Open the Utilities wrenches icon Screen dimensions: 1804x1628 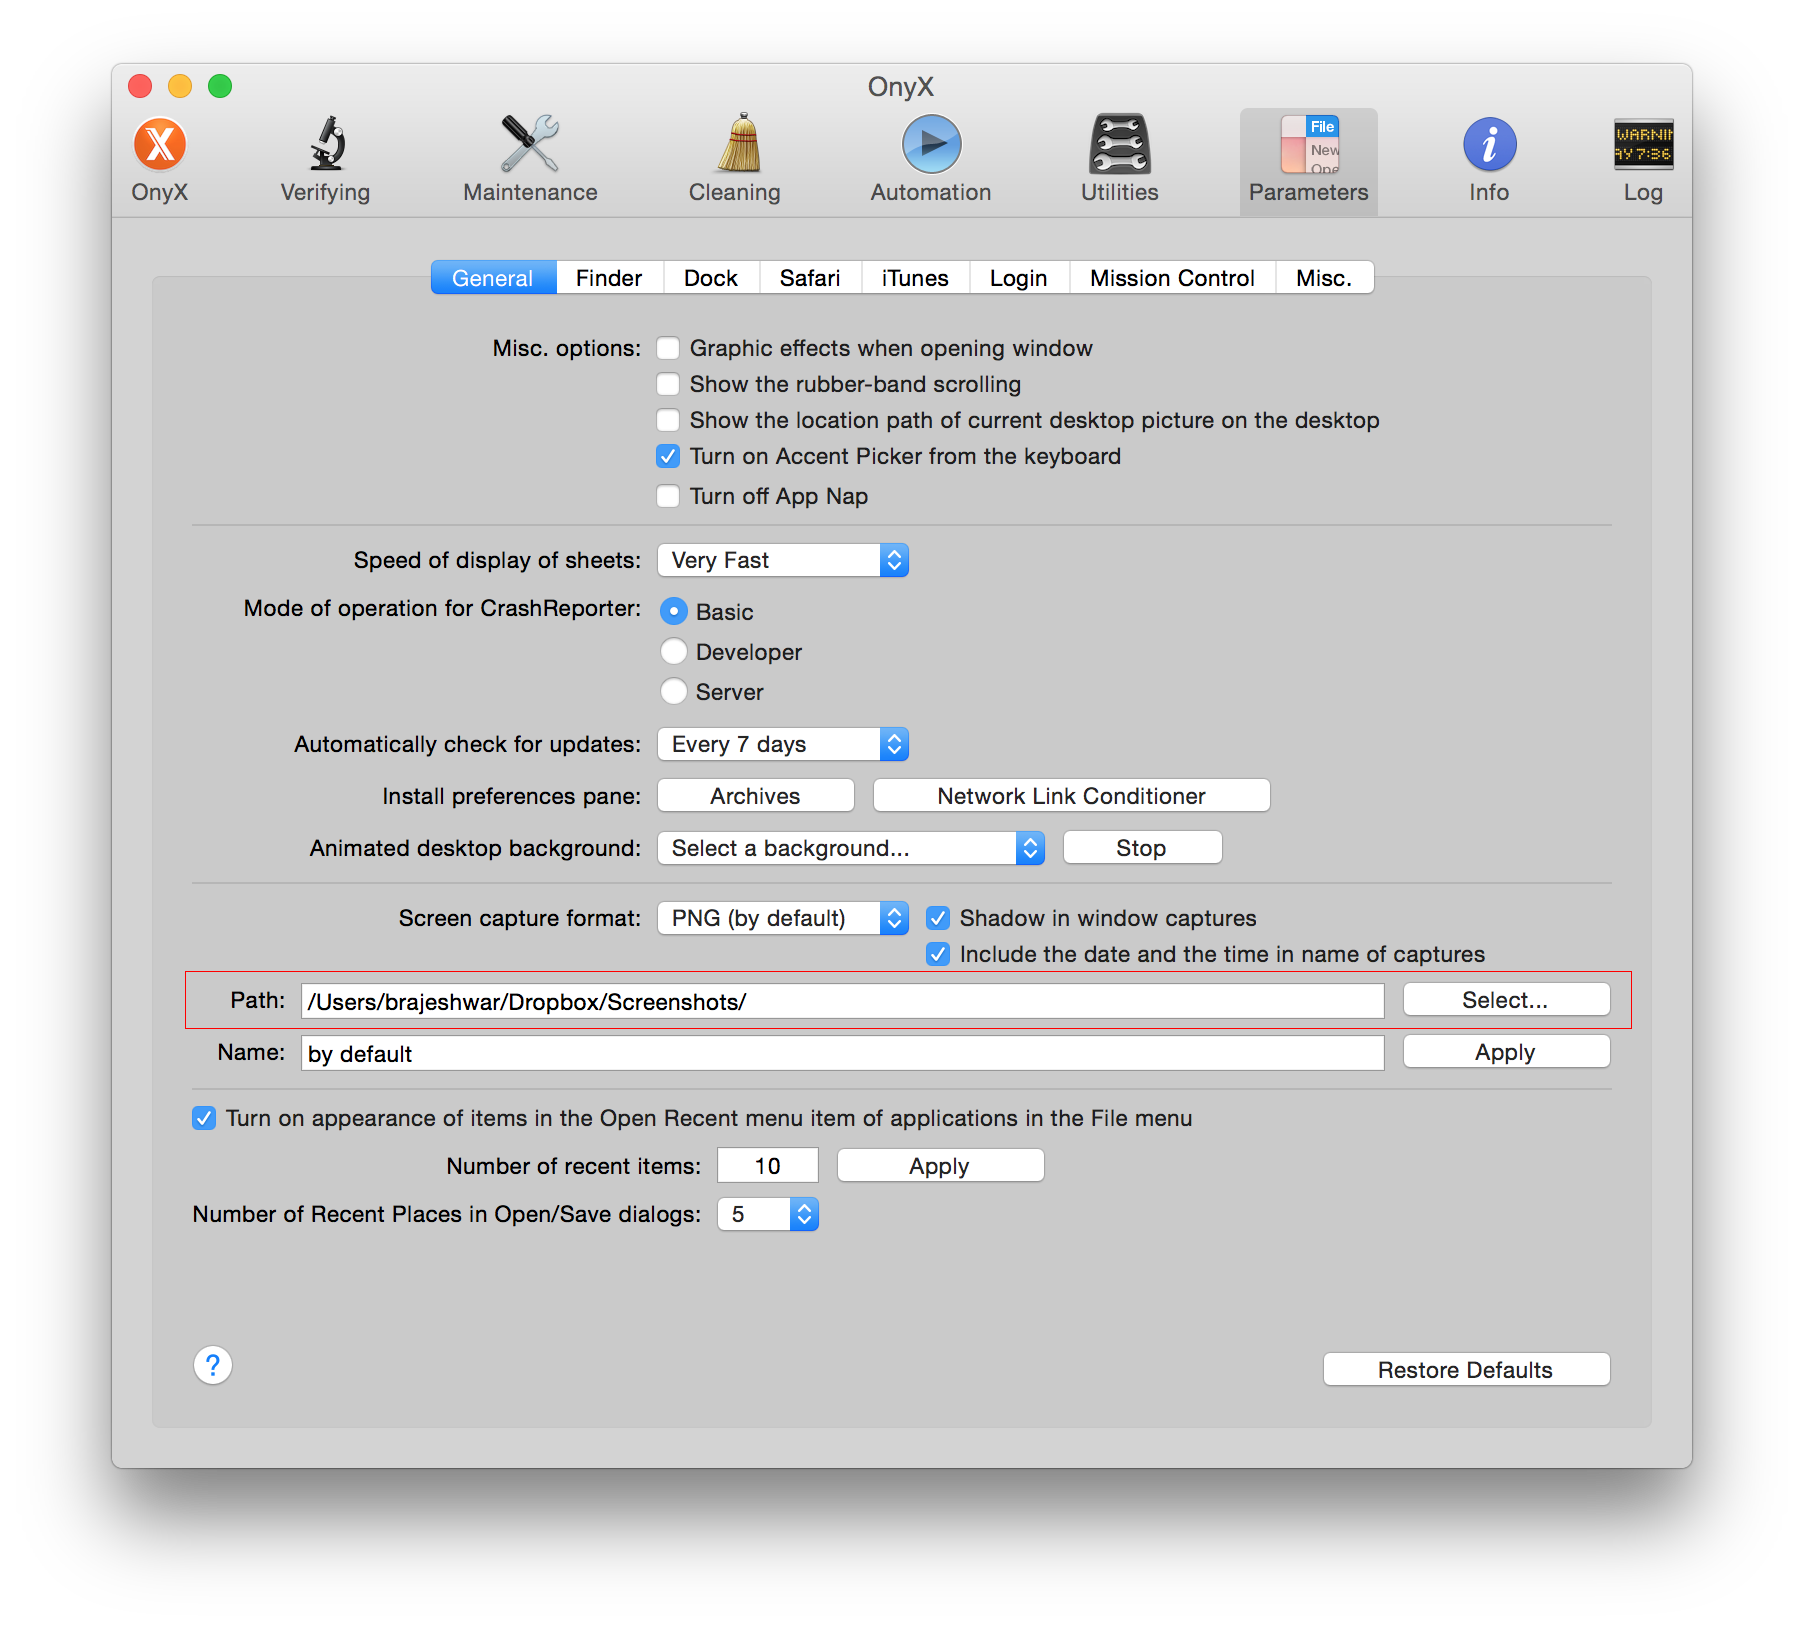pos(1119,146)
